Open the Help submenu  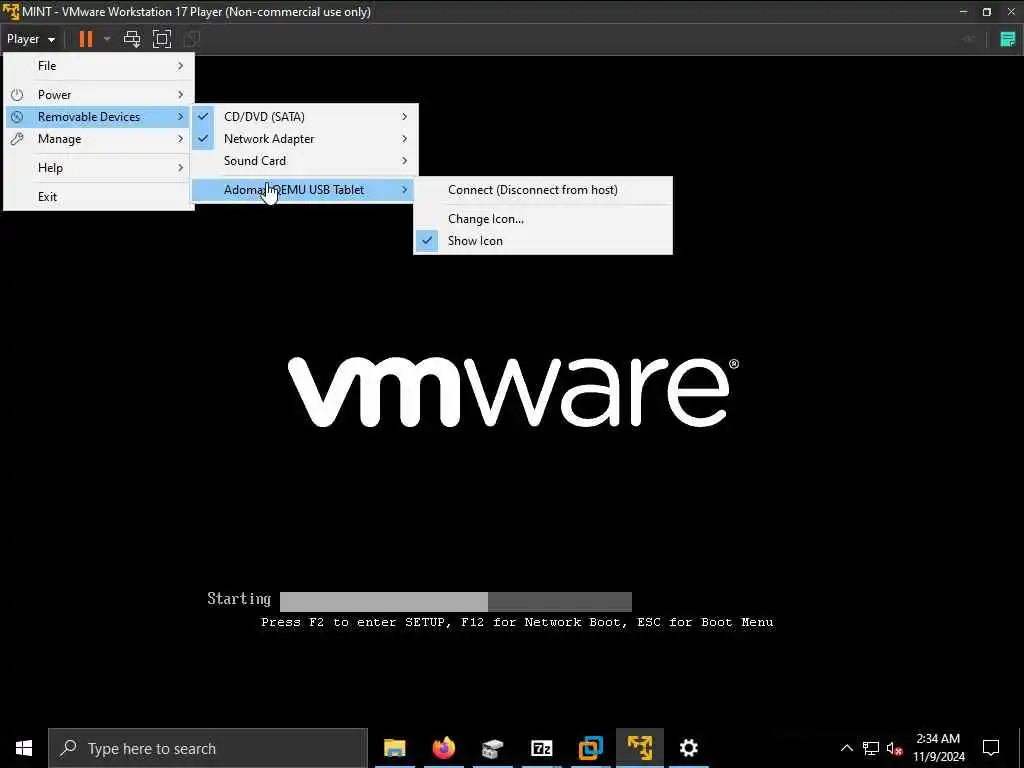(x=99, y=168)
